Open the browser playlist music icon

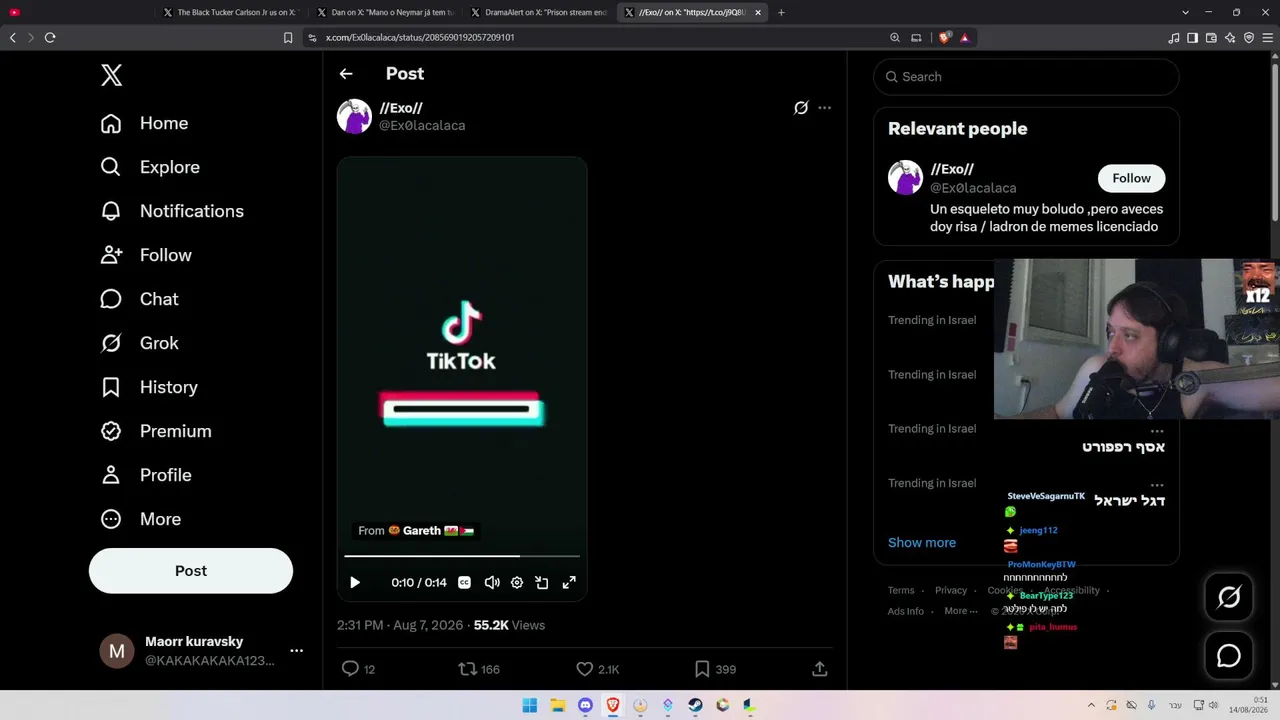coord(1174,38)
